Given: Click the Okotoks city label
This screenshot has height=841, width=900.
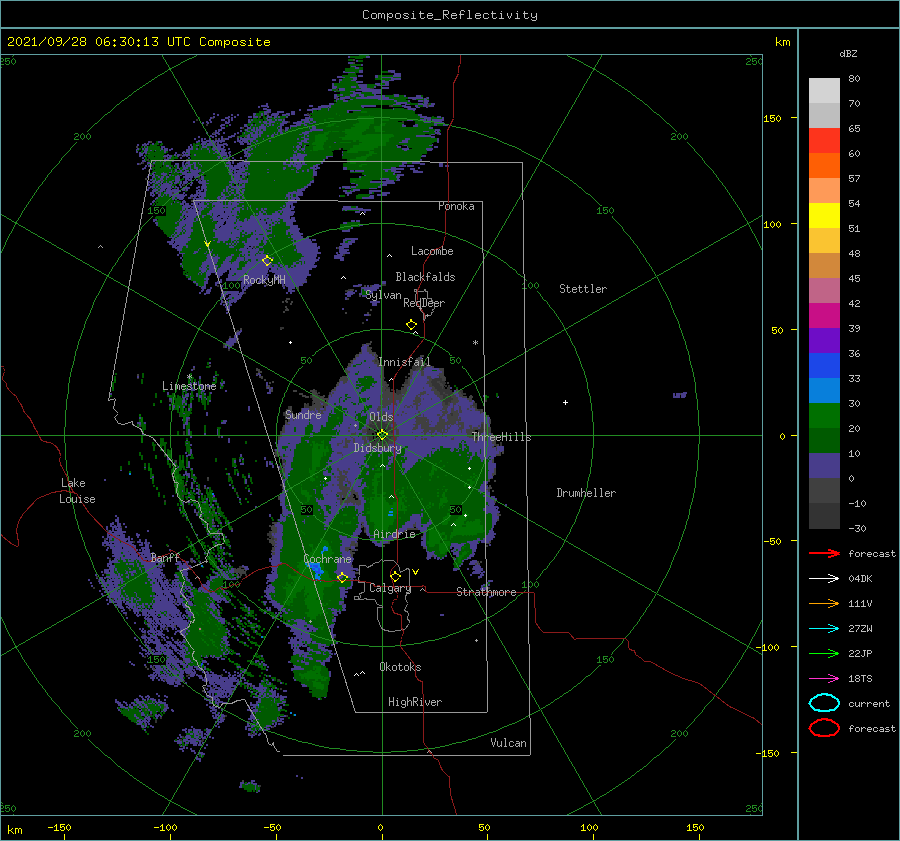Looking at the screenshot, I should point(400,667).
